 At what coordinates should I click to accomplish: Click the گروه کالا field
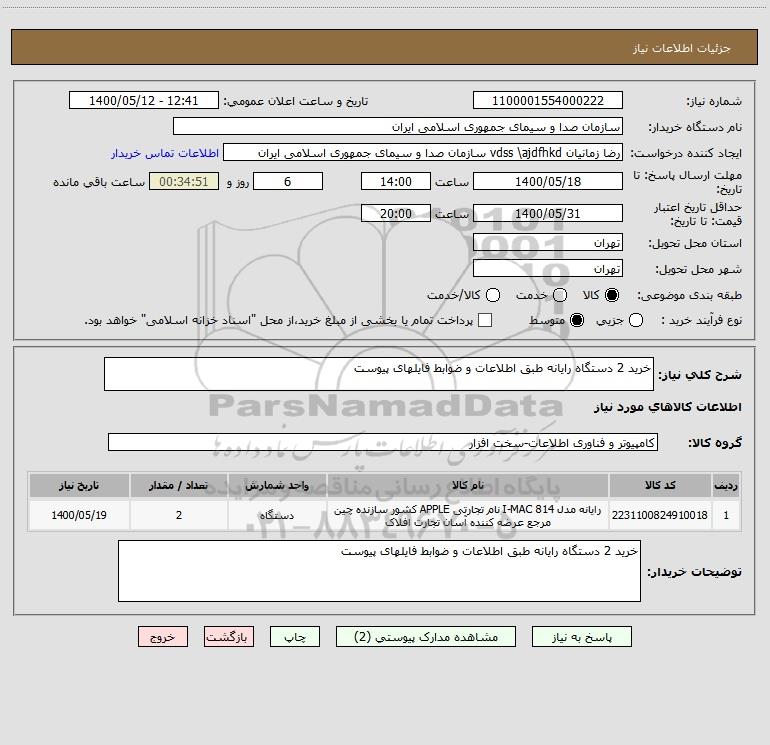[x=383, y=442]
